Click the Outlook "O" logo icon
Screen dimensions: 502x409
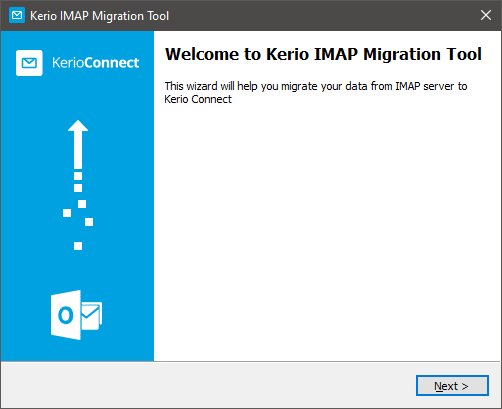[66, 315]
